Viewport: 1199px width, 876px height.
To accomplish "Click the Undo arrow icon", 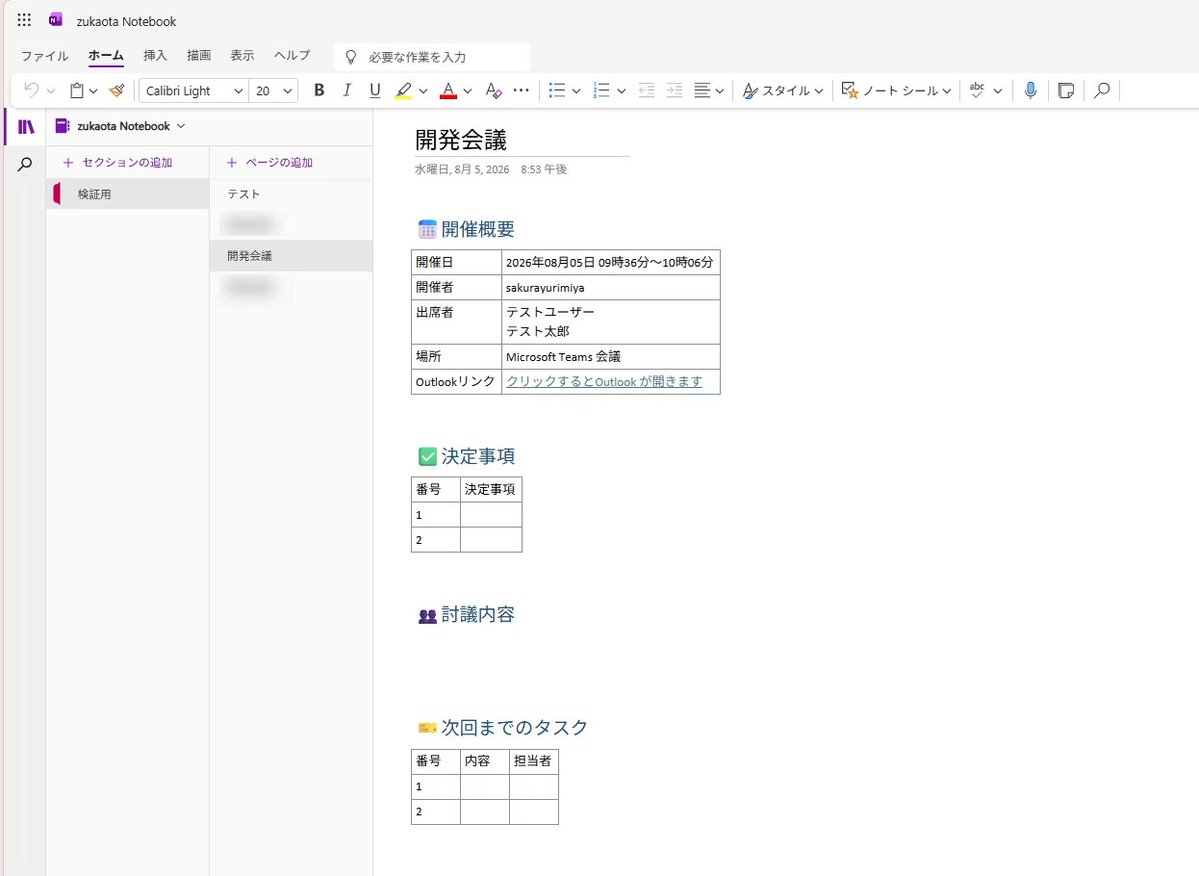I will point(31,90).
